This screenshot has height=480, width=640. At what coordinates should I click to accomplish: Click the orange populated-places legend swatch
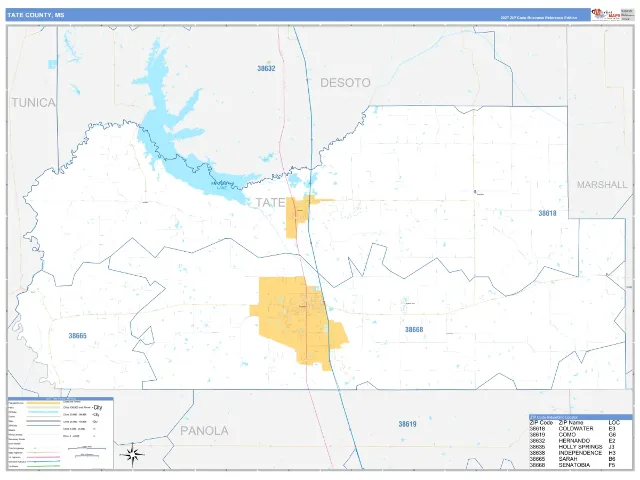coord(43,403)
